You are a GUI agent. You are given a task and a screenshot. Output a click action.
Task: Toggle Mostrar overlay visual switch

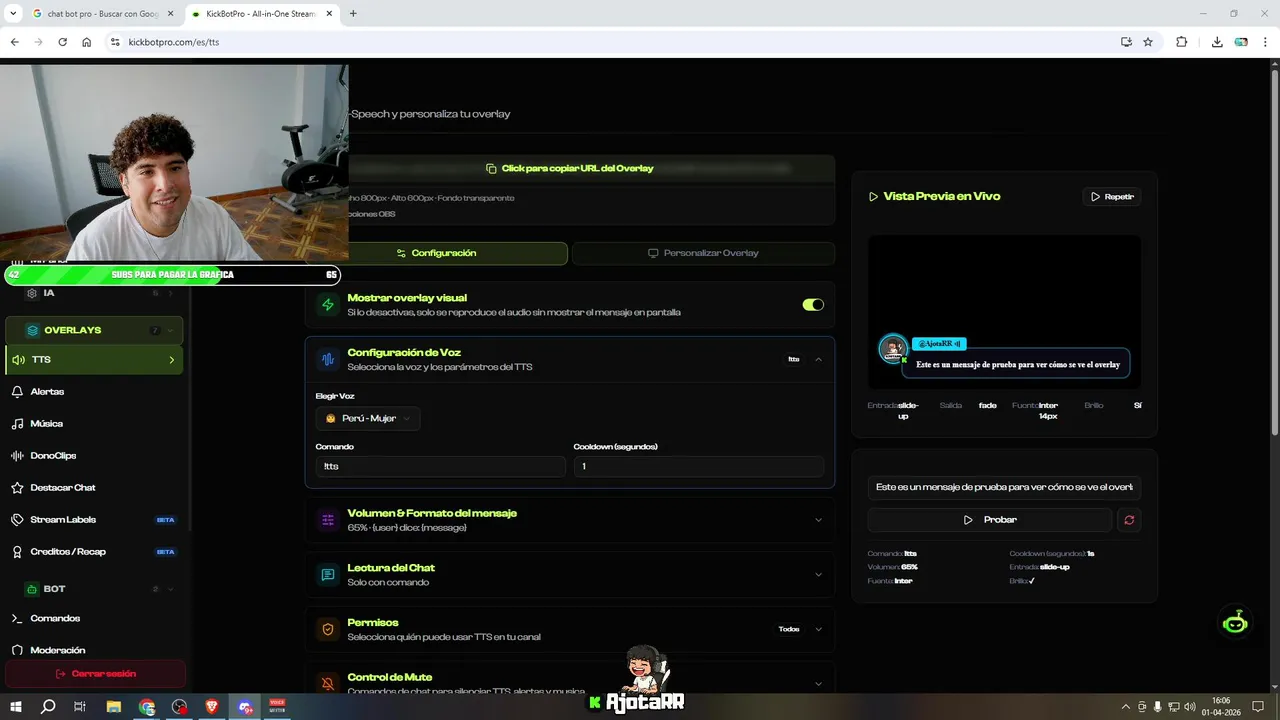pyautogui.click(x=813, y=305)
